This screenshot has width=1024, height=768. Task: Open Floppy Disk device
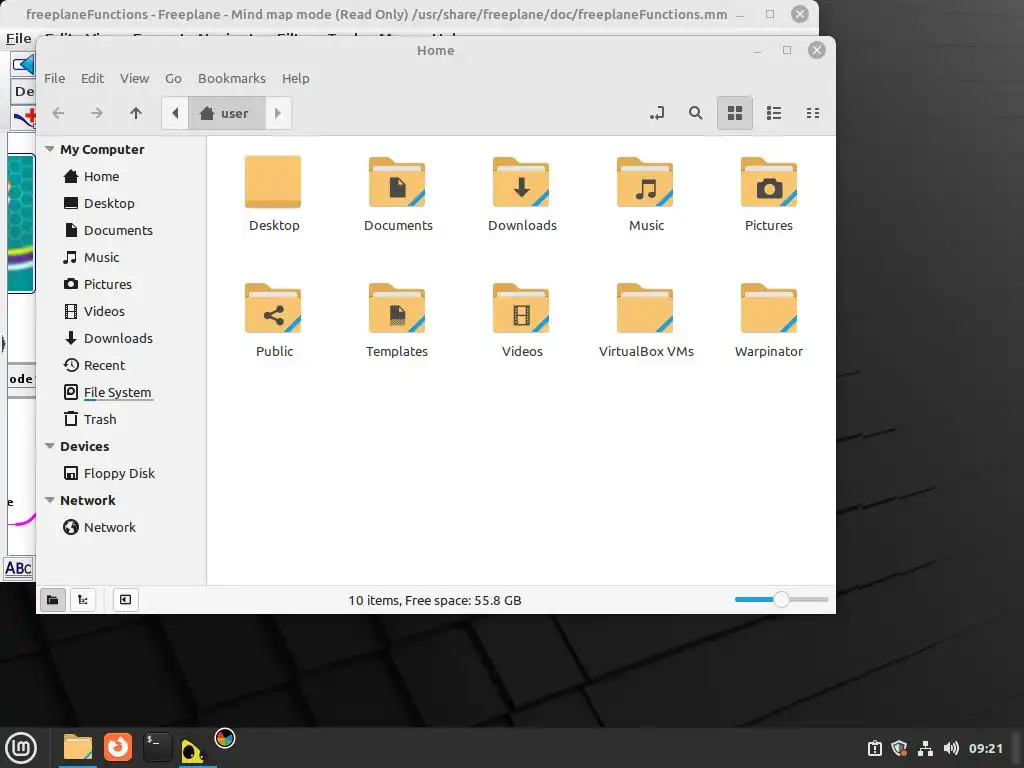[122, 473]
